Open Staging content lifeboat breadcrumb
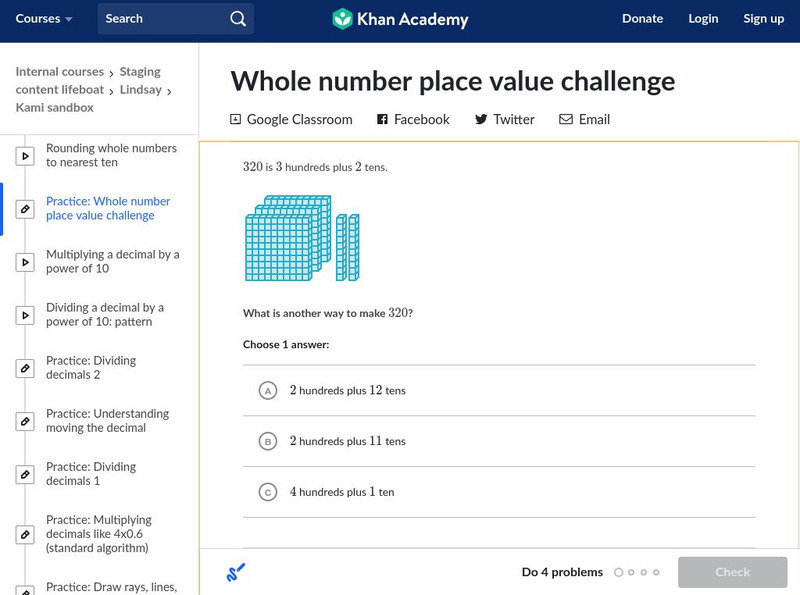This screenshot has height=595, width=800. click(x=88, y=81)
